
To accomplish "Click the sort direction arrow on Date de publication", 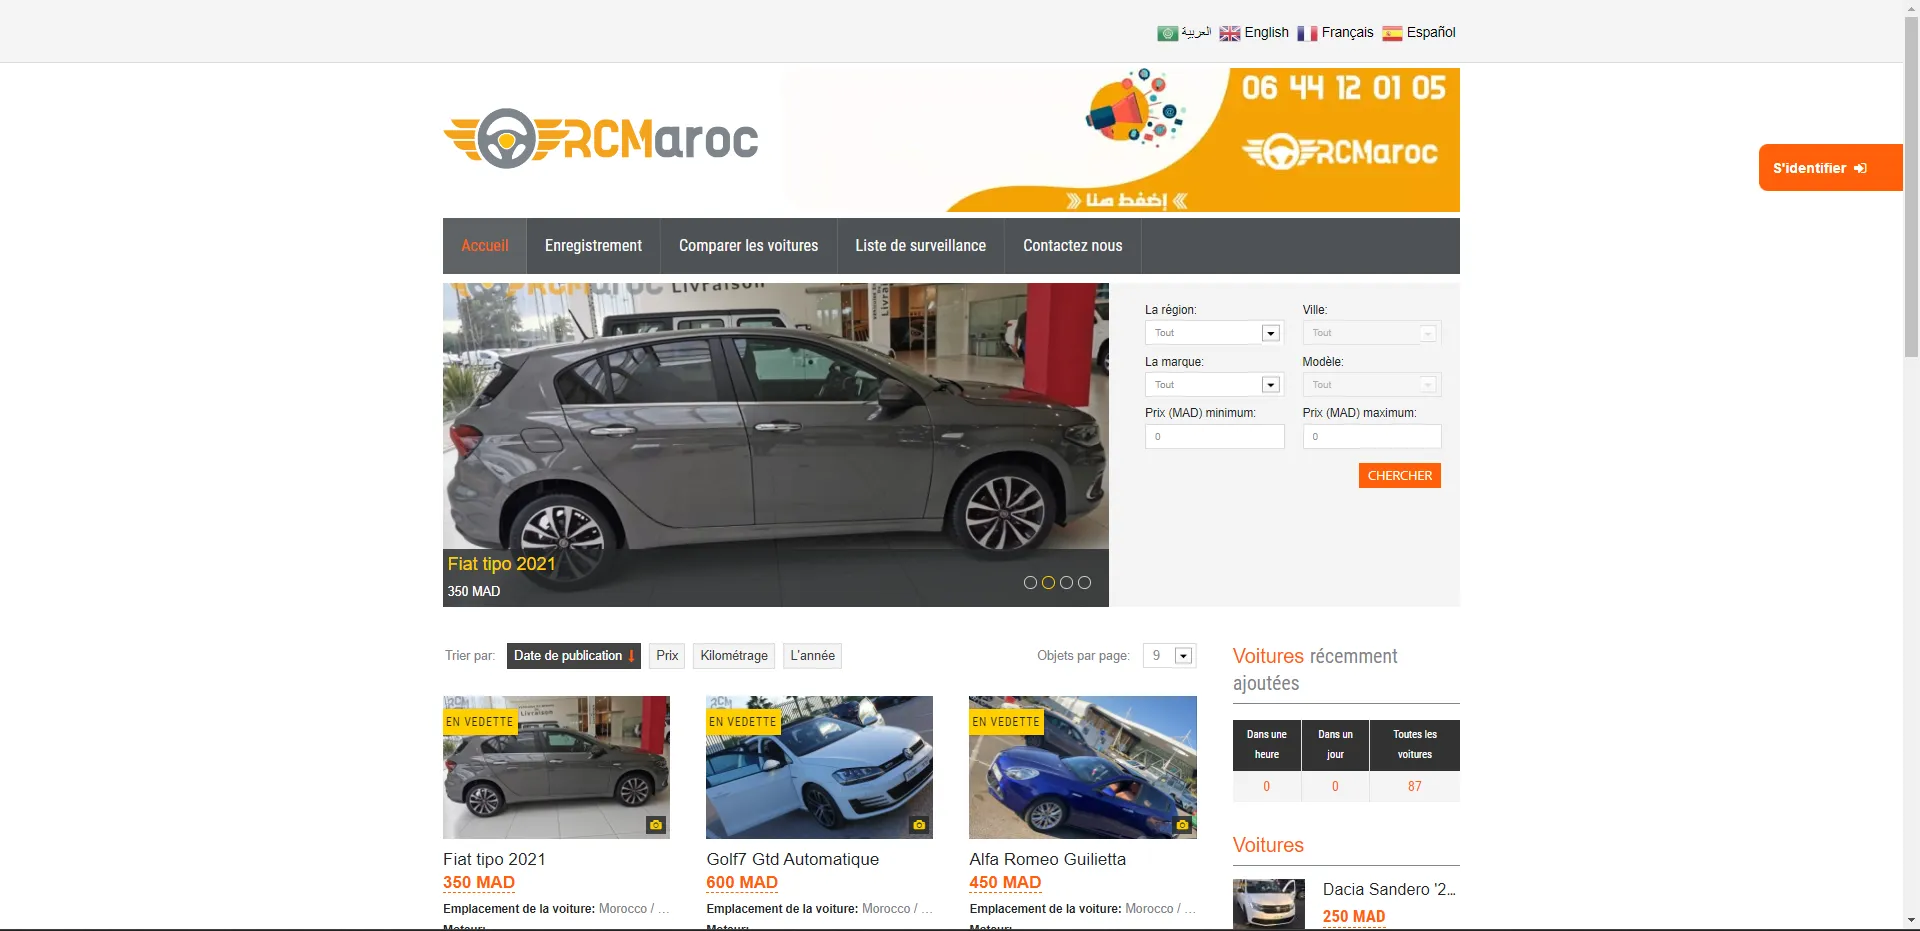I will click(631, 656).
